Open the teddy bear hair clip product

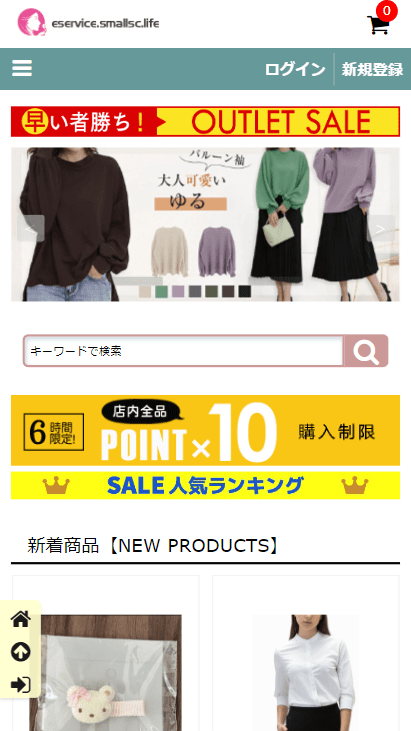click(106, 673)
